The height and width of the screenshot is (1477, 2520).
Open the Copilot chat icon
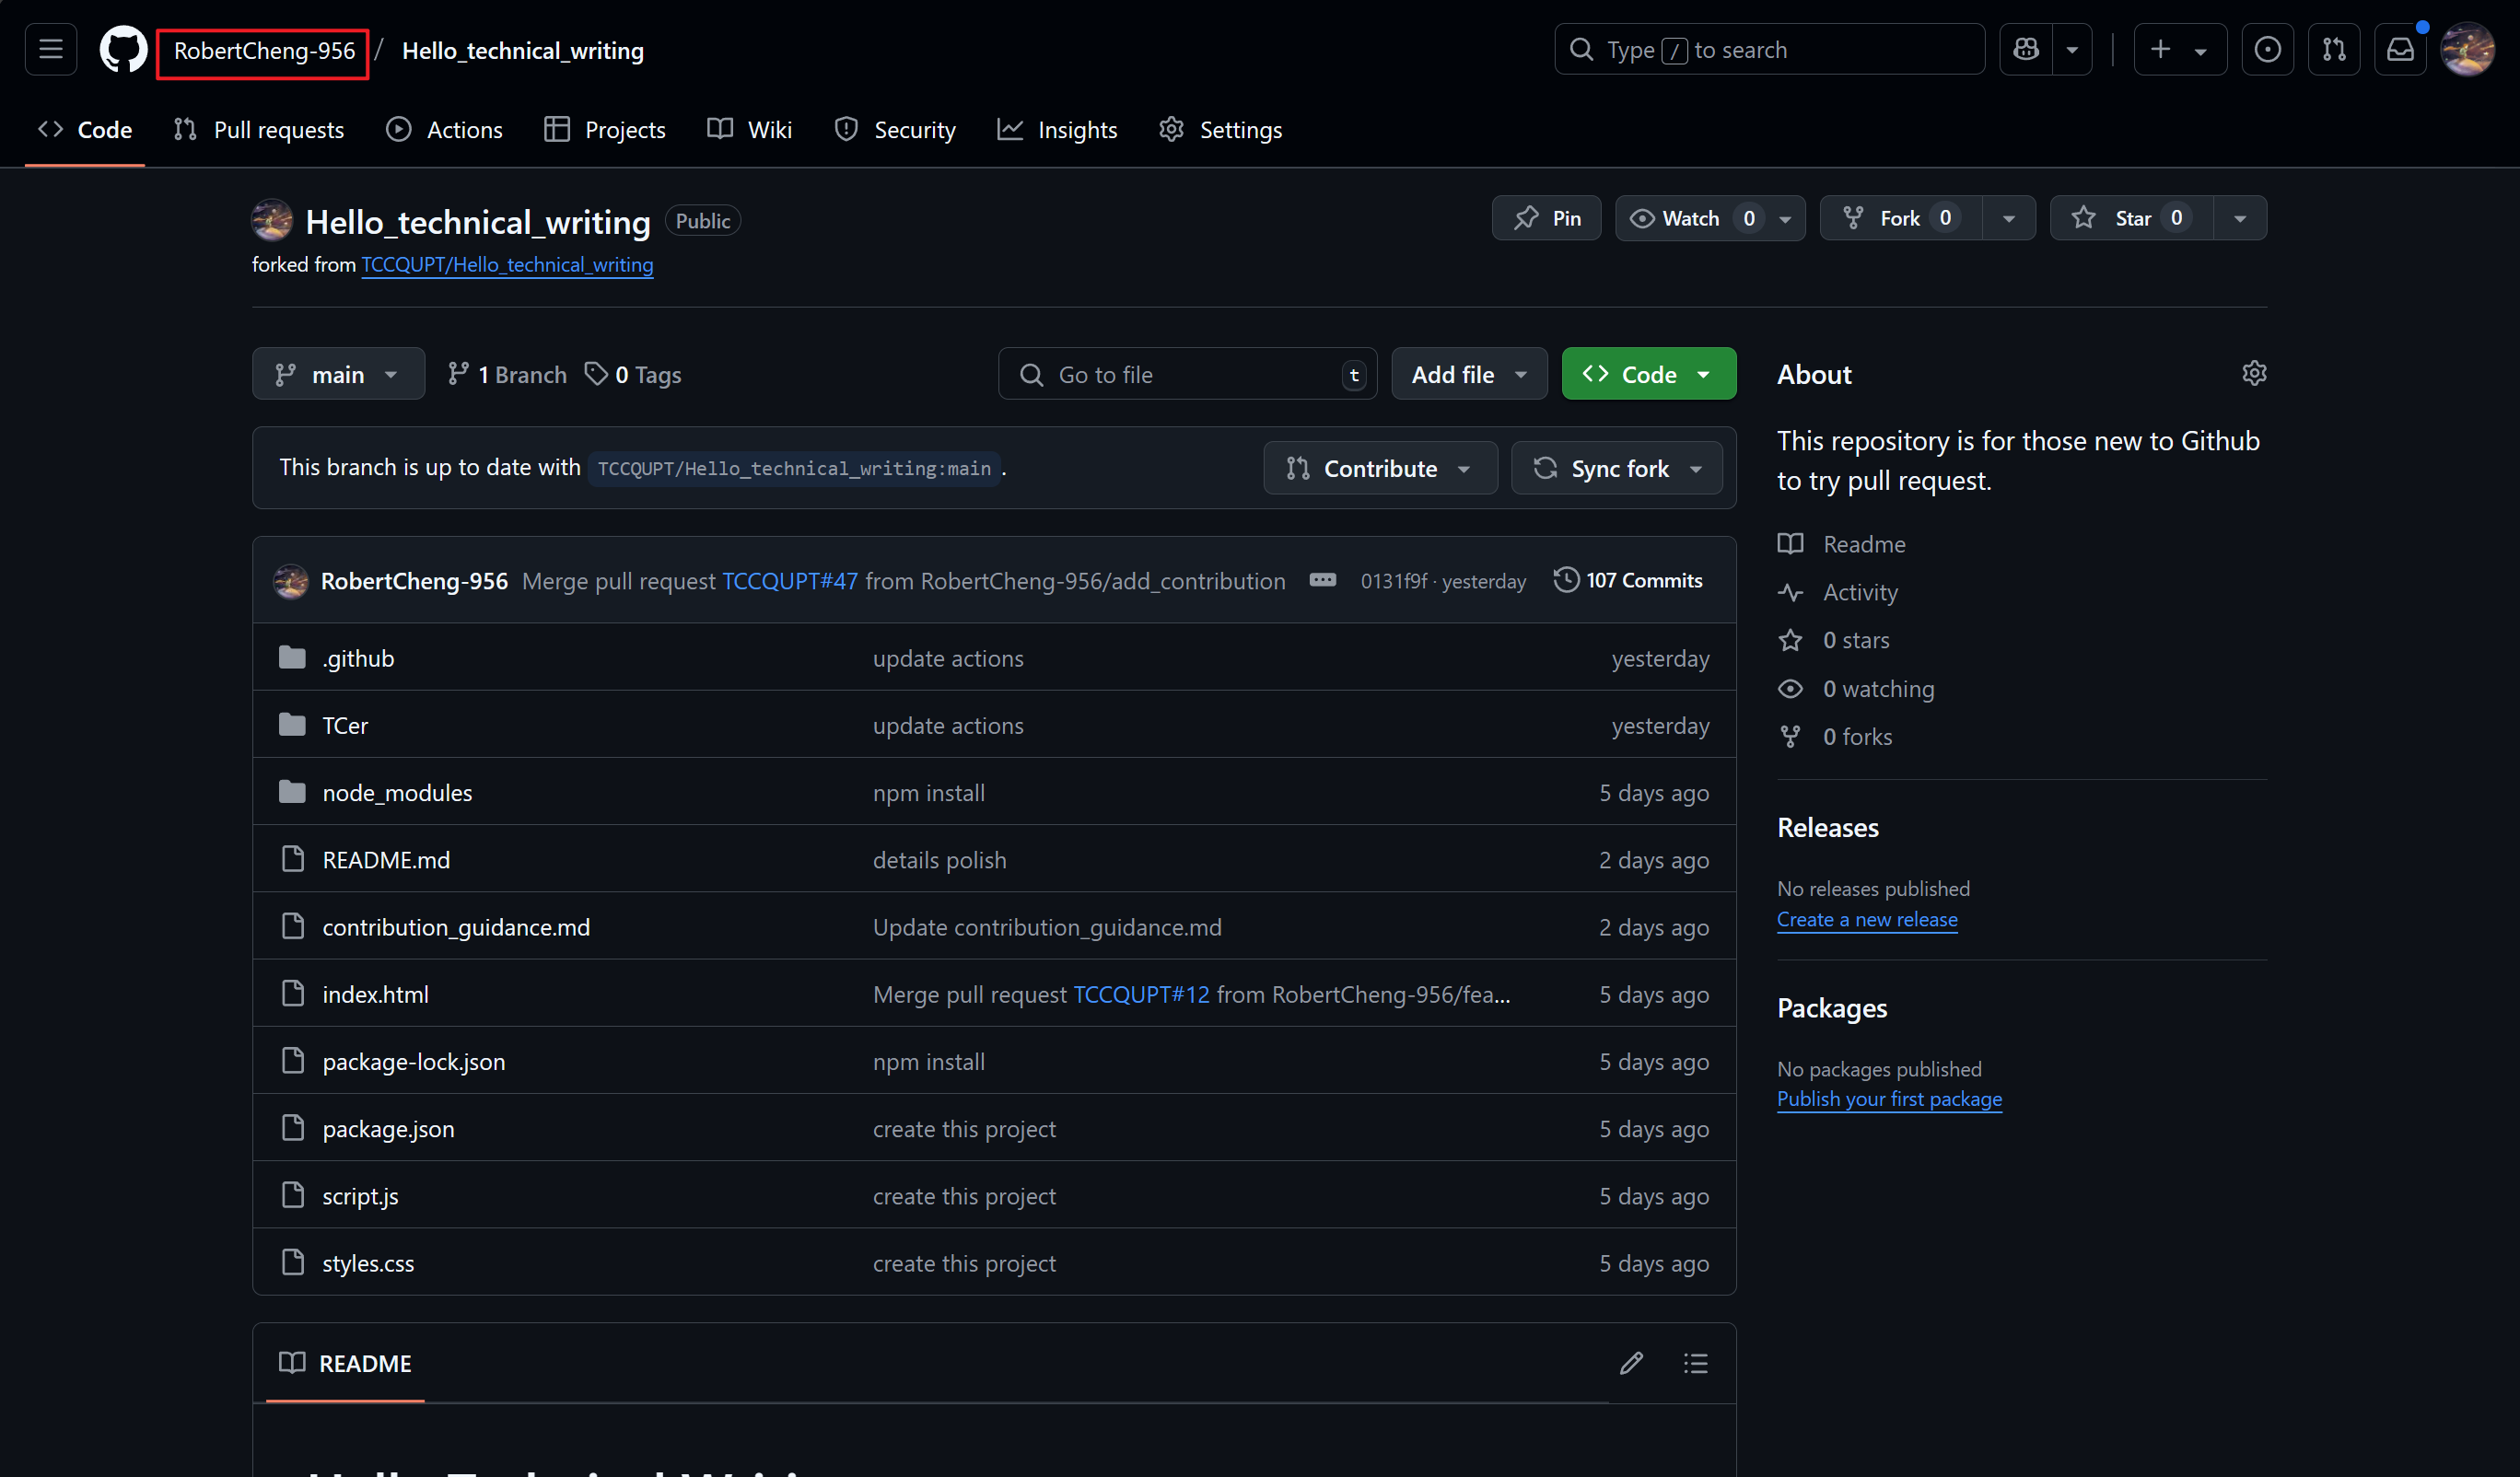(2026, 49)
